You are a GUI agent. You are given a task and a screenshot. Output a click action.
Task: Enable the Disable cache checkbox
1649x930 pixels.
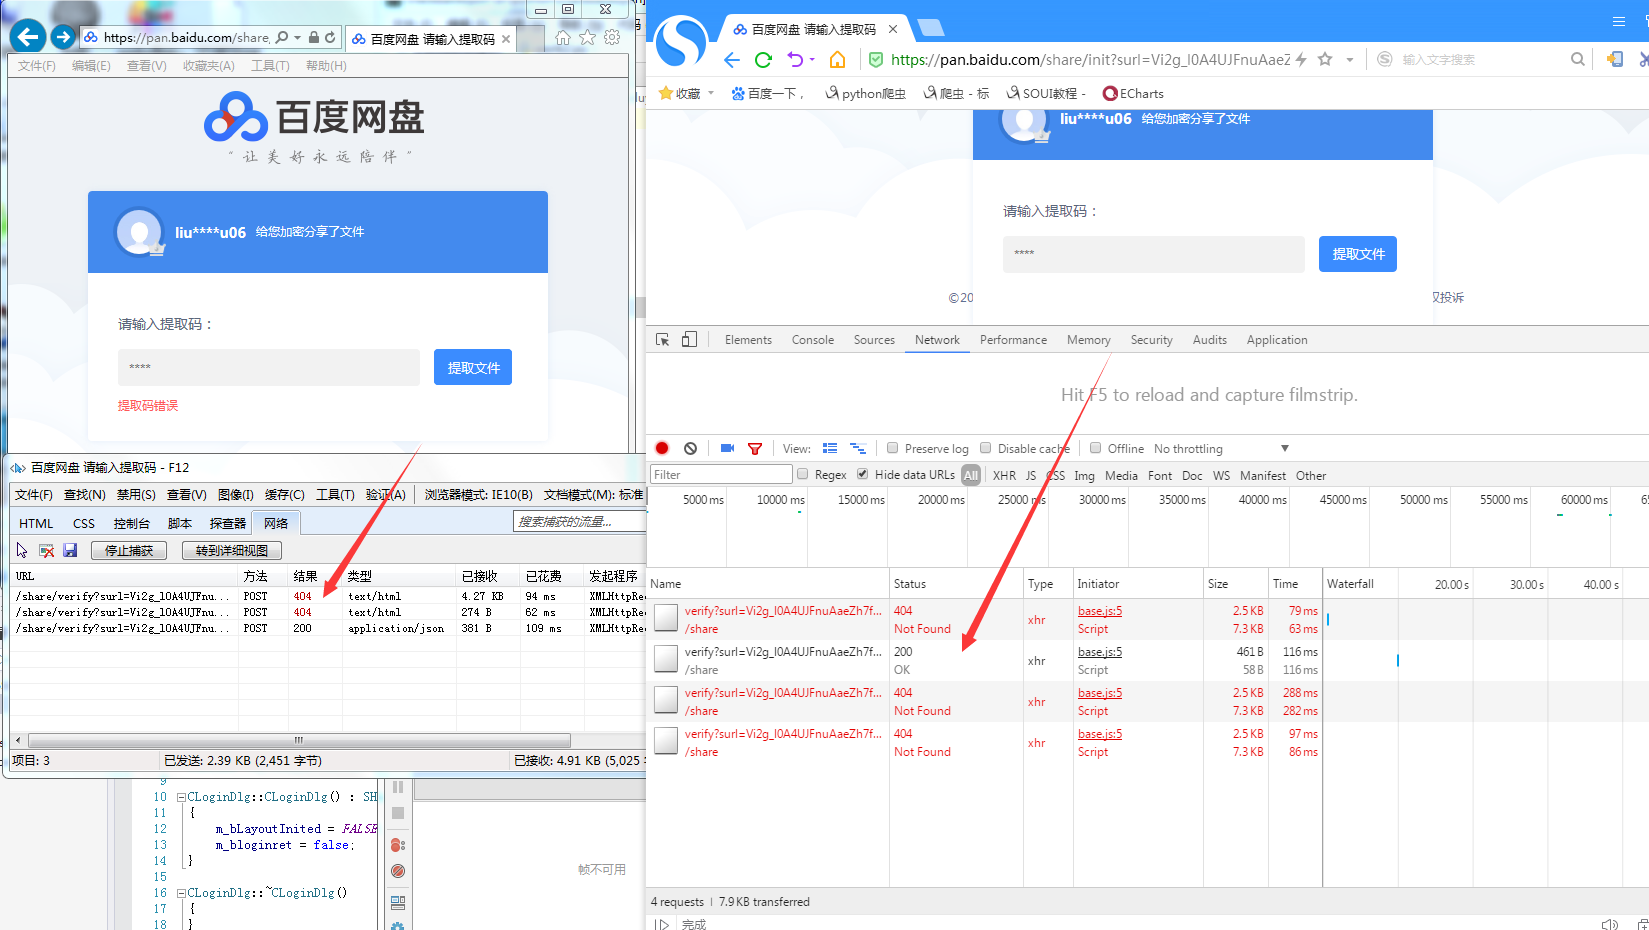986,448
